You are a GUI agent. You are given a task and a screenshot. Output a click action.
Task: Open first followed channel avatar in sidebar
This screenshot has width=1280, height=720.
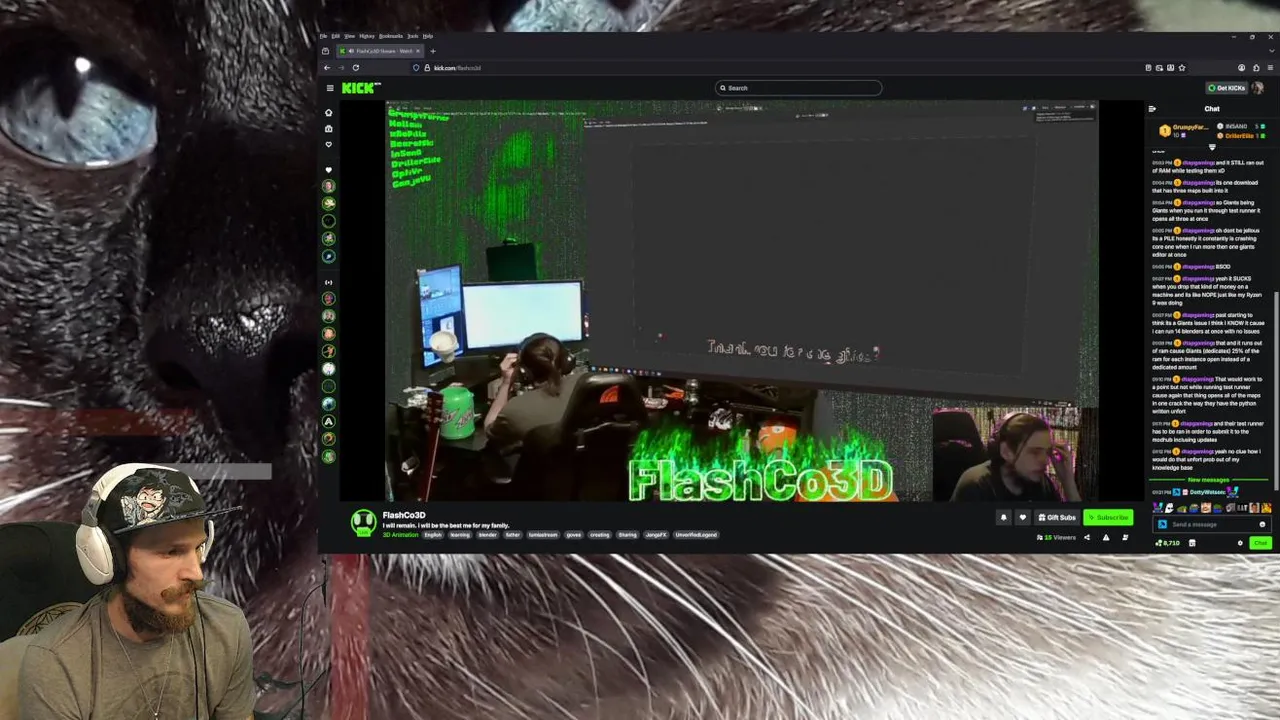(x=328, y=186)
